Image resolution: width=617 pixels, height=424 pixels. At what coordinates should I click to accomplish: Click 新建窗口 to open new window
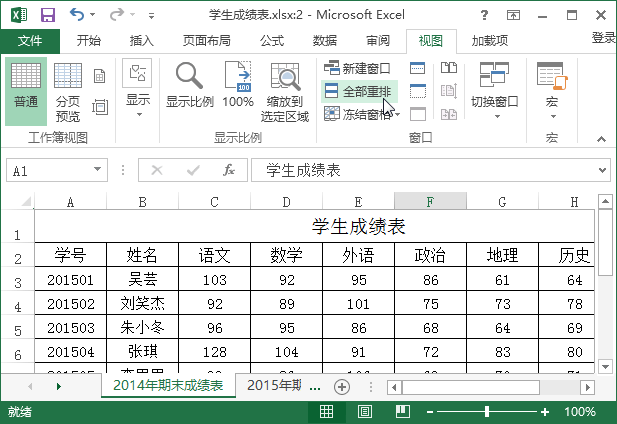pos(358,68)
